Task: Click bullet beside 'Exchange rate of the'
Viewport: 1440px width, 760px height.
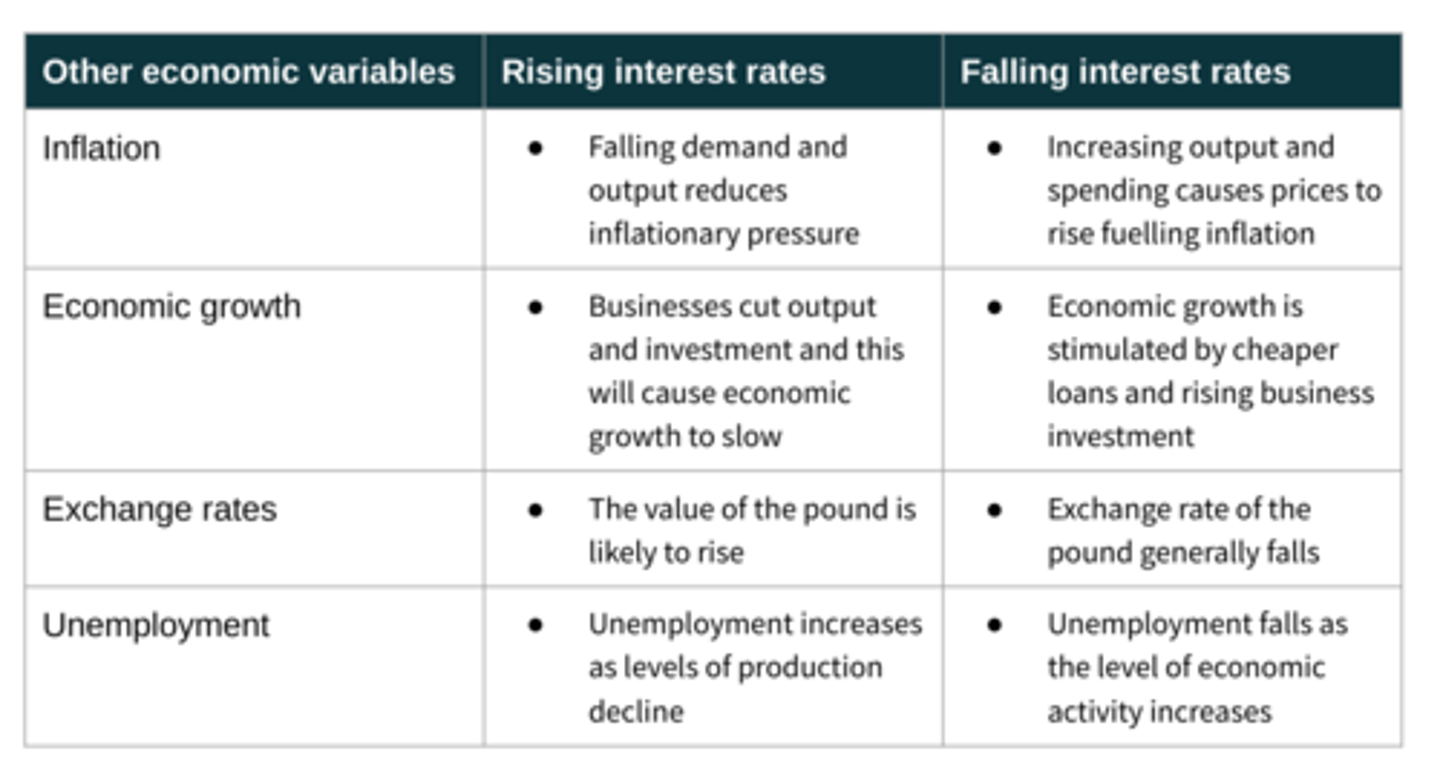Action: (995, 509)
